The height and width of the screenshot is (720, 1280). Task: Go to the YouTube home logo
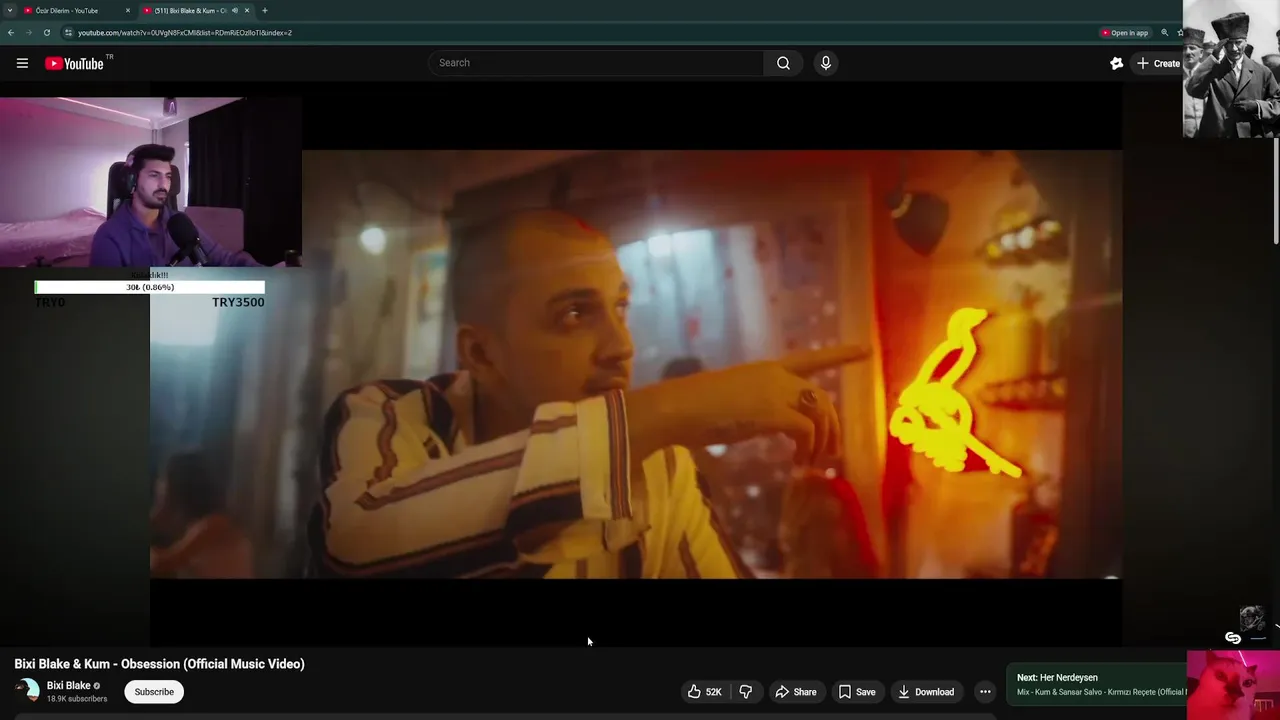(75, 63)
